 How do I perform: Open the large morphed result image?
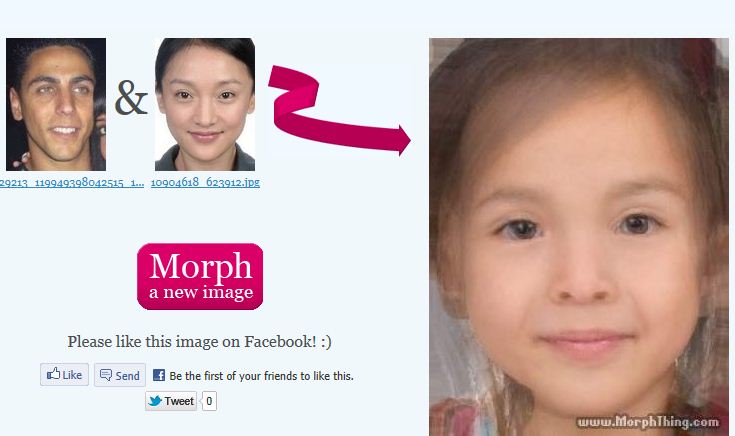[579, 237]
